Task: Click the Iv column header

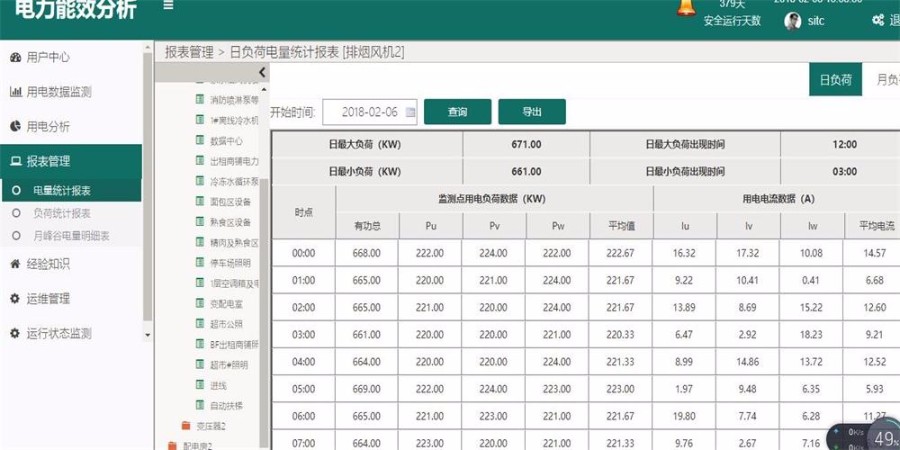Action: coord(748,226)
